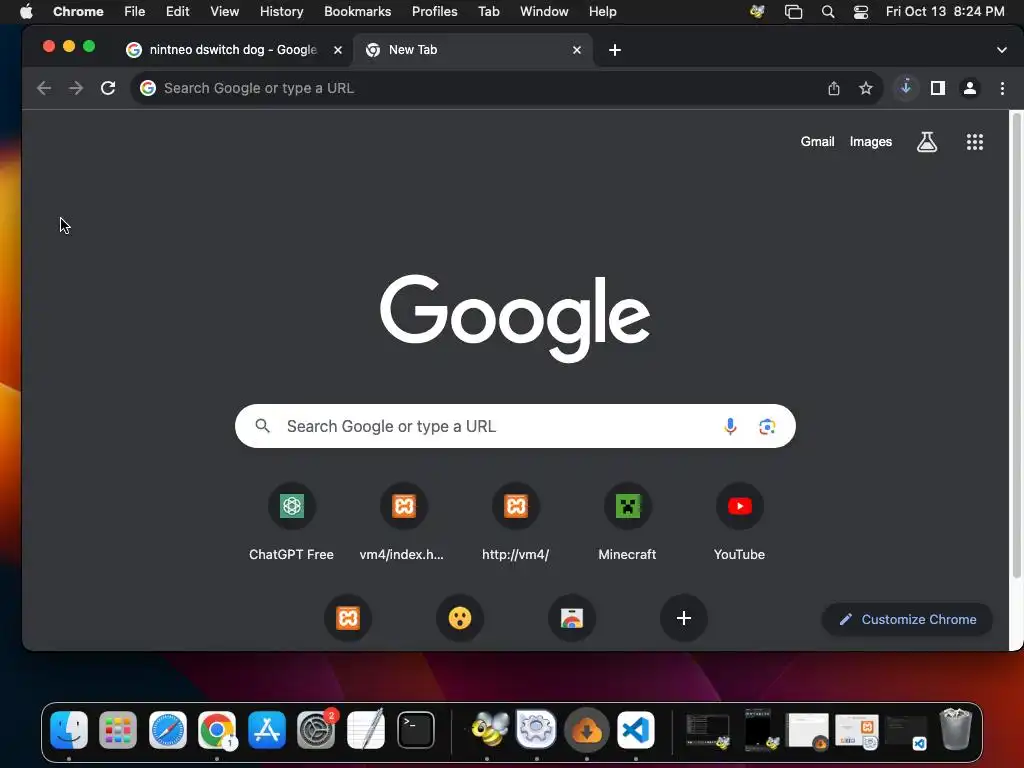Open the Images link

tap(871, 142)
